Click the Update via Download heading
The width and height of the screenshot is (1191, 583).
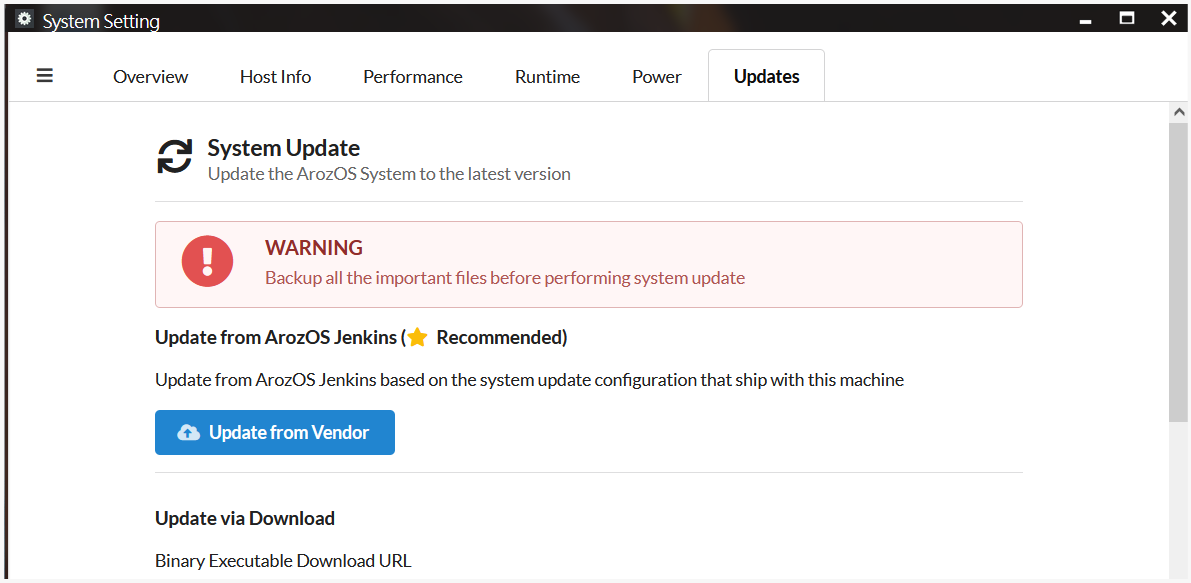(245, 518)
